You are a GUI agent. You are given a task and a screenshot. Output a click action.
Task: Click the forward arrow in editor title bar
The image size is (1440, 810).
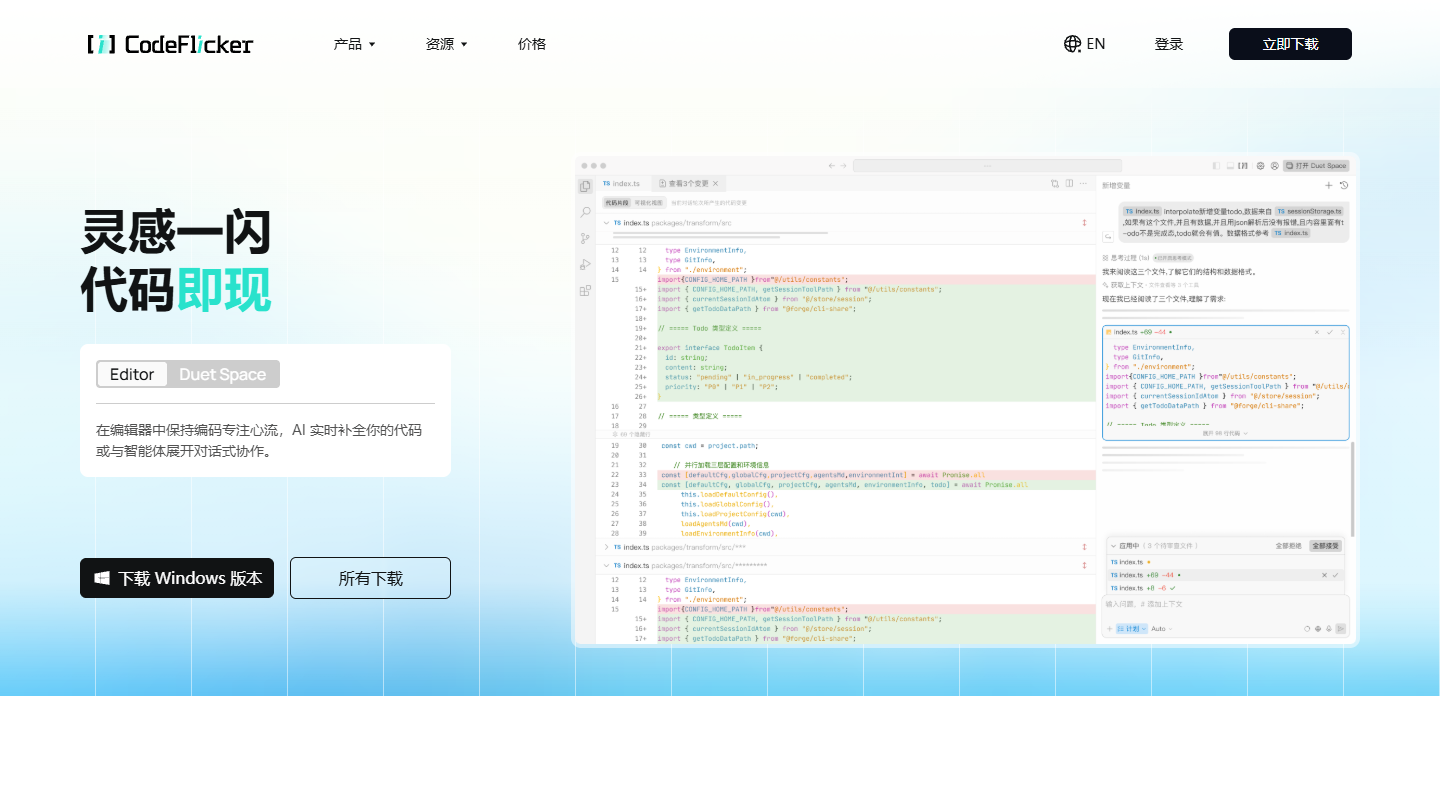pos(843,165)
